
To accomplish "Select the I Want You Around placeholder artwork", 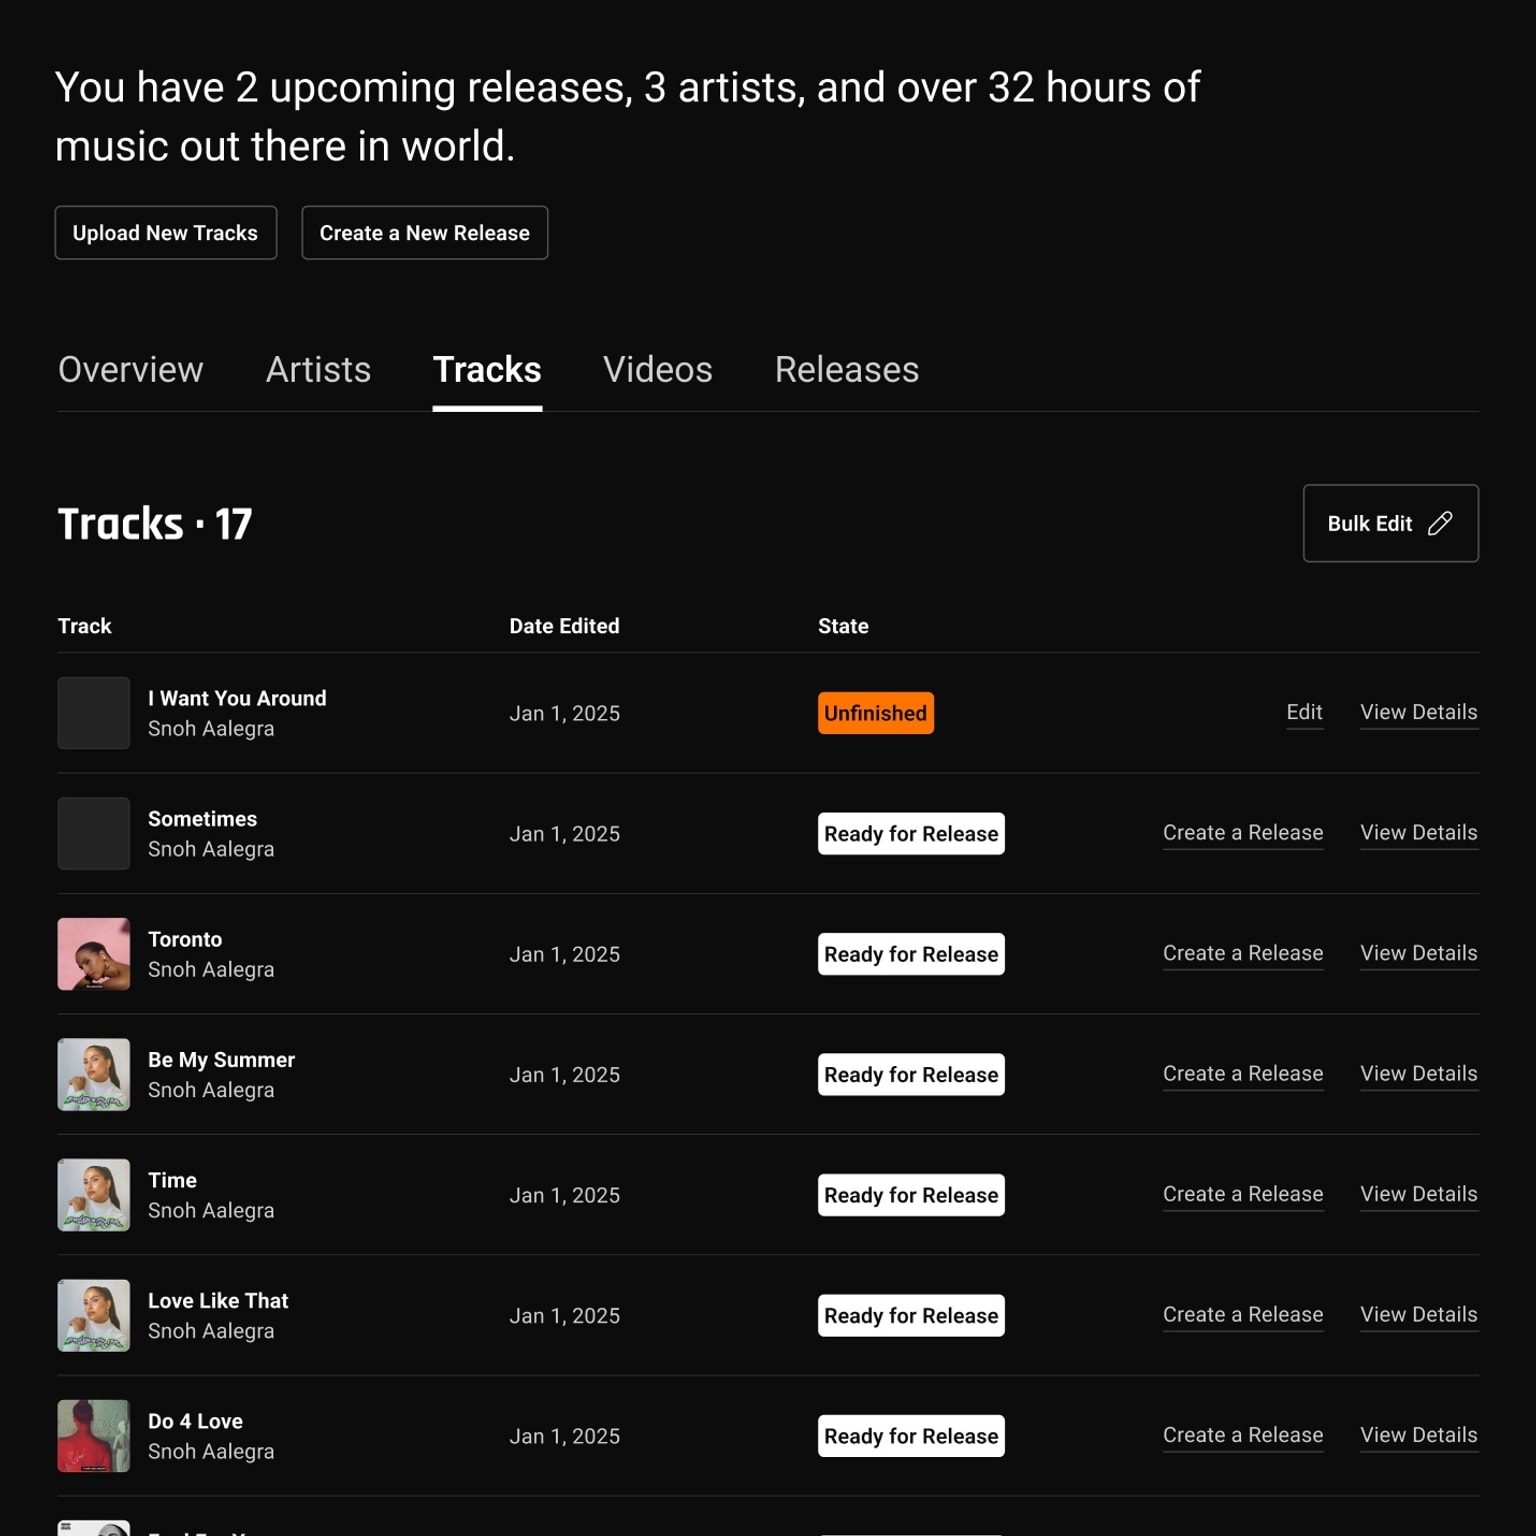I will pyautogui.click(x=93, y=713).
